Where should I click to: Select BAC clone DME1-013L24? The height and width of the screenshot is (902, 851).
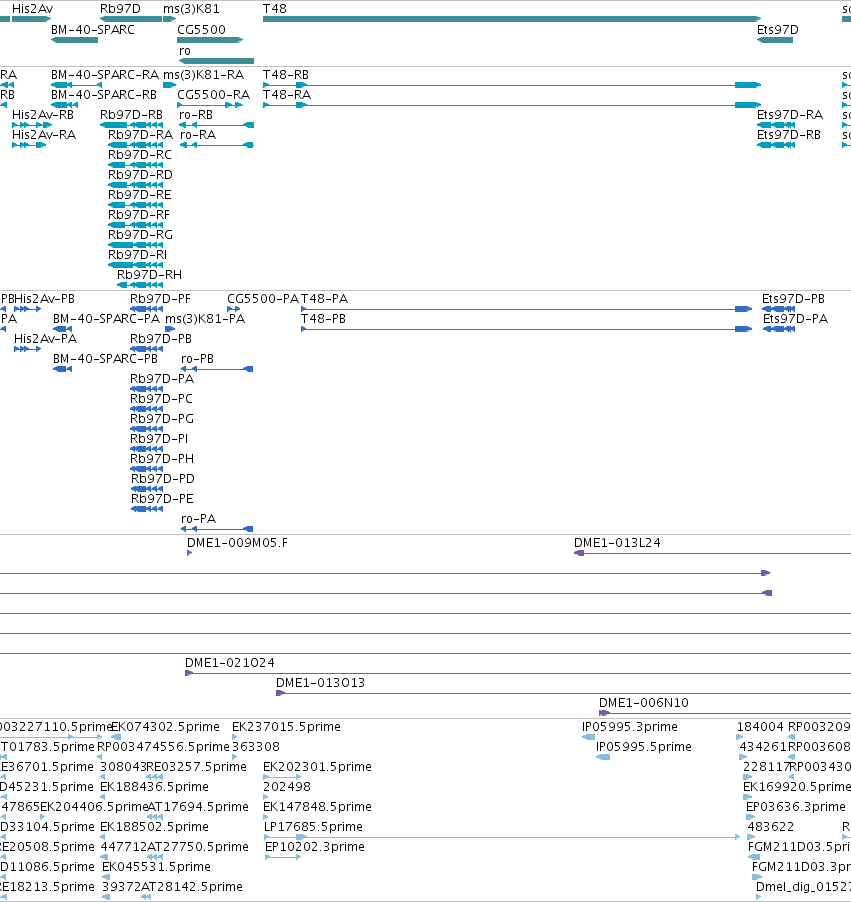(617, 542)
